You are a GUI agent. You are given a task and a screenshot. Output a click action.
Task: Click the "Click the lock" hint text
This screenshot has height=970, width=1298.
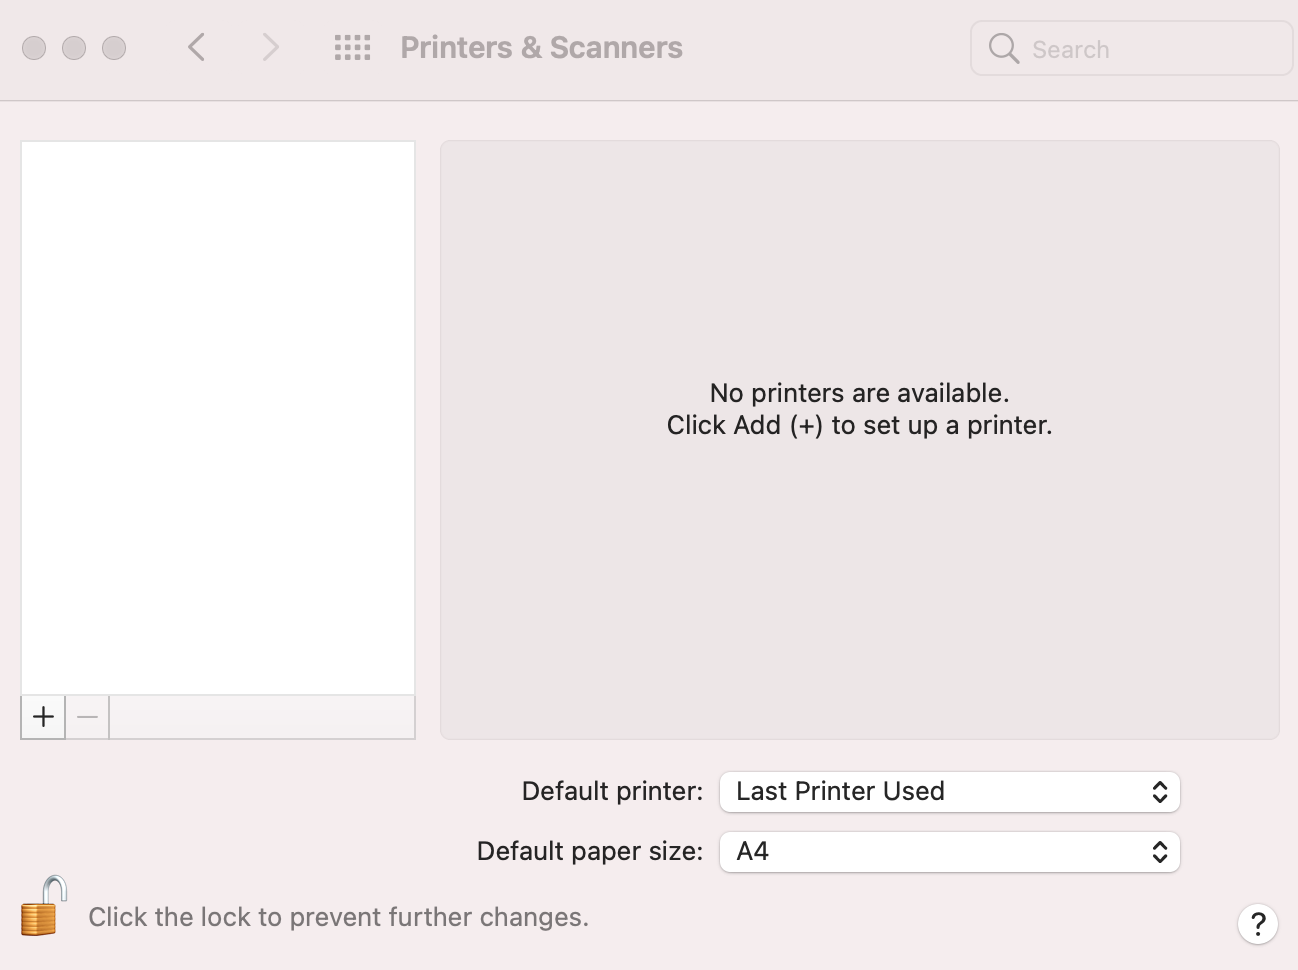tap(338, 917)
